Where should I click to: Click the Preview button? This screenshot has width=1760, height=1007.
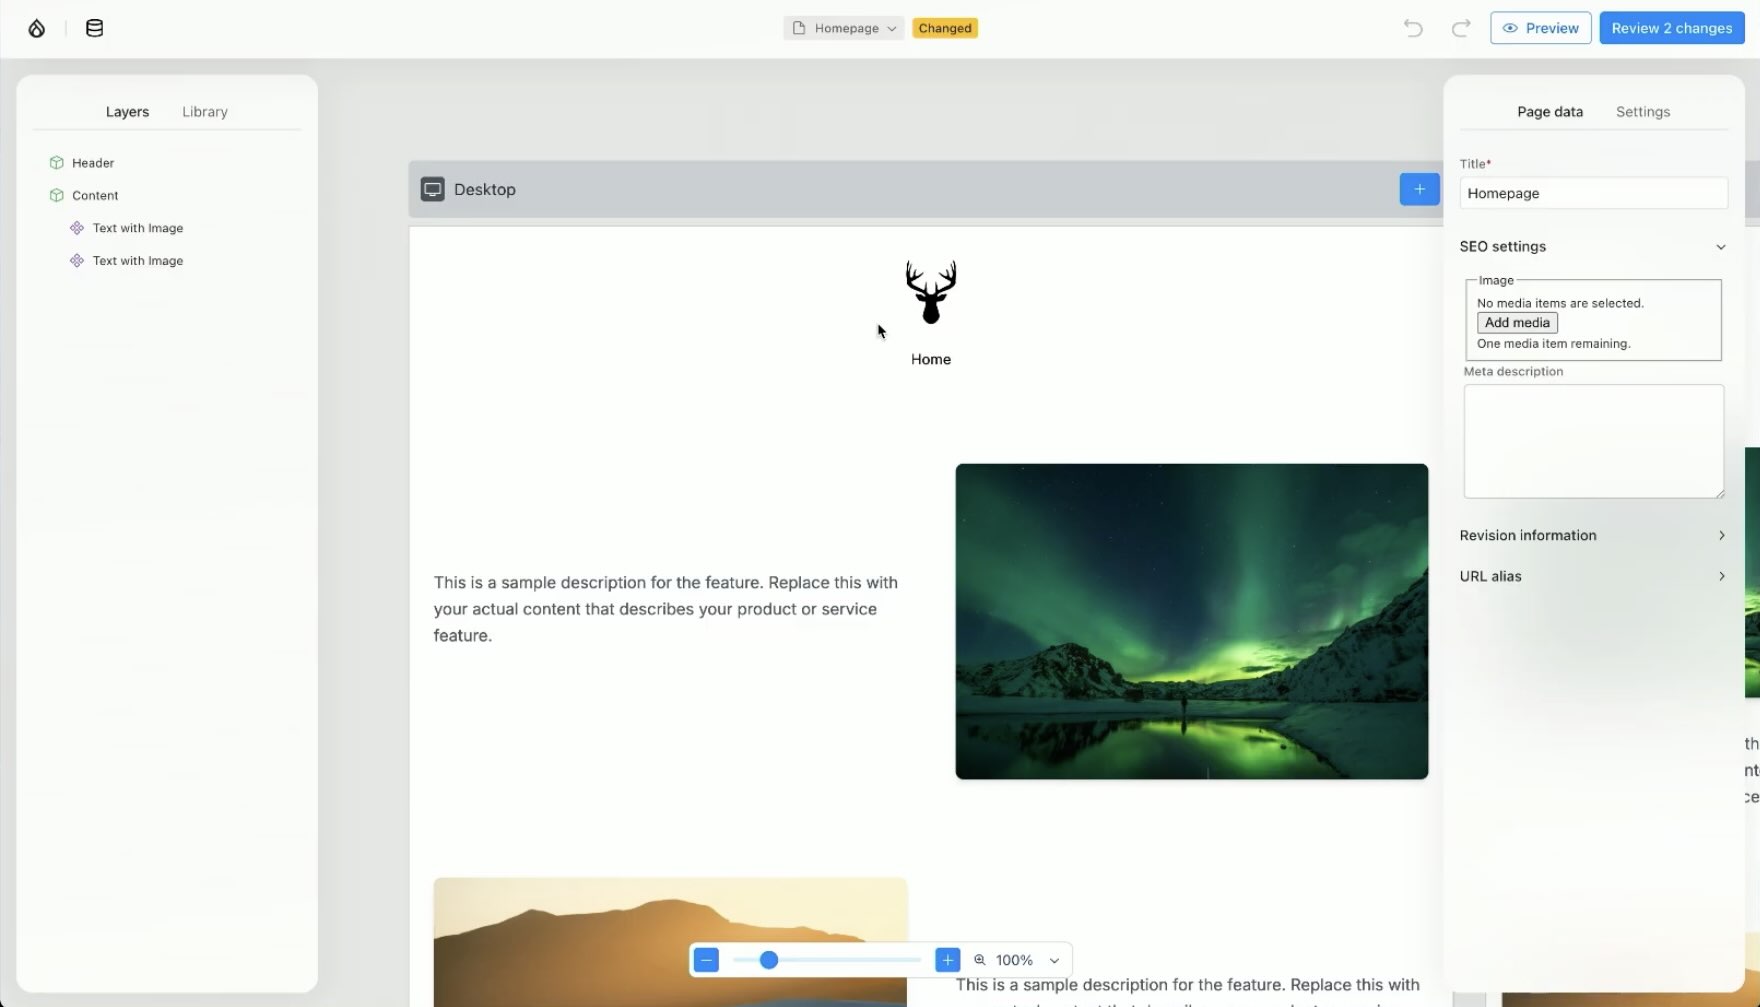(1541, 28)
